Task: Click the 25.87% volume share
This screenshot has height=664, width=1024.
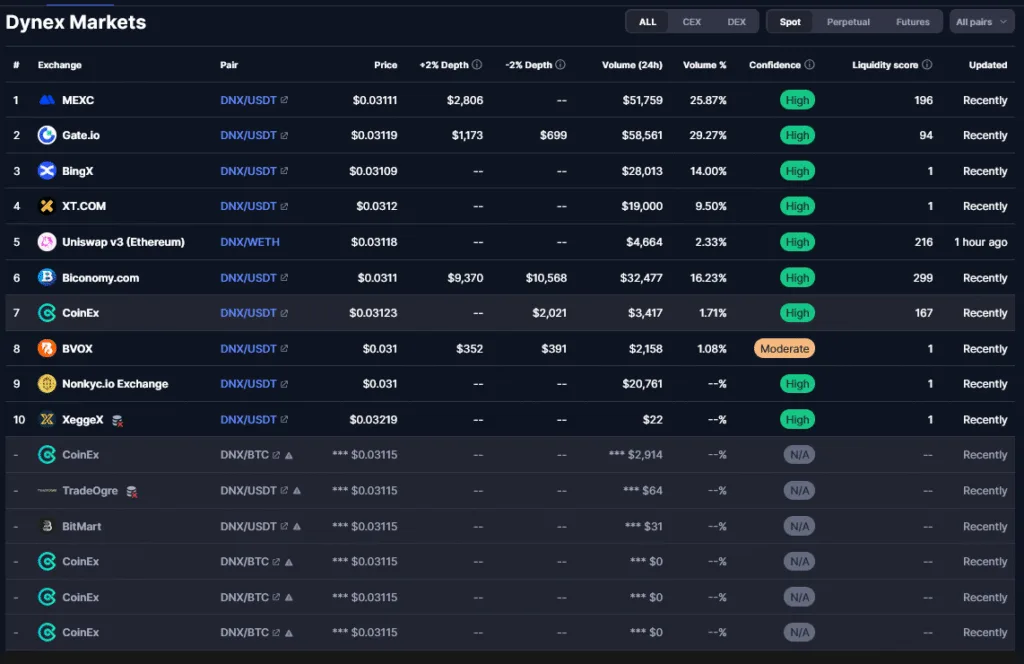Action: (x=708, y=100)
